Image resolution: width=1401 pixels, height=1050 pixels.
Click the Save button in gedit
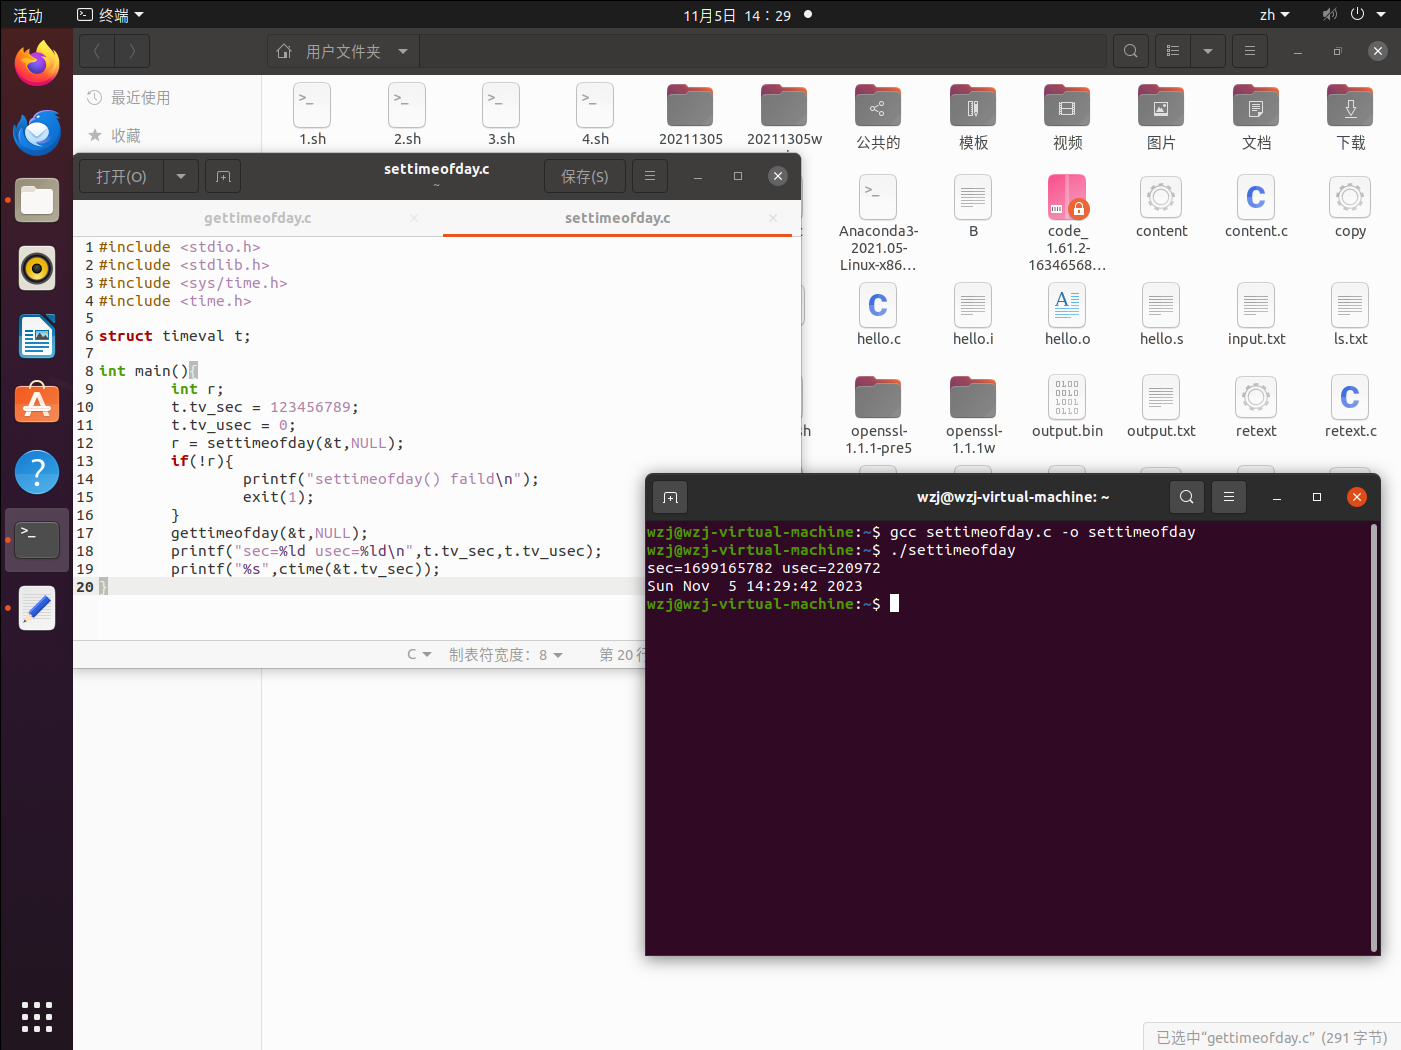coord(585,177)
